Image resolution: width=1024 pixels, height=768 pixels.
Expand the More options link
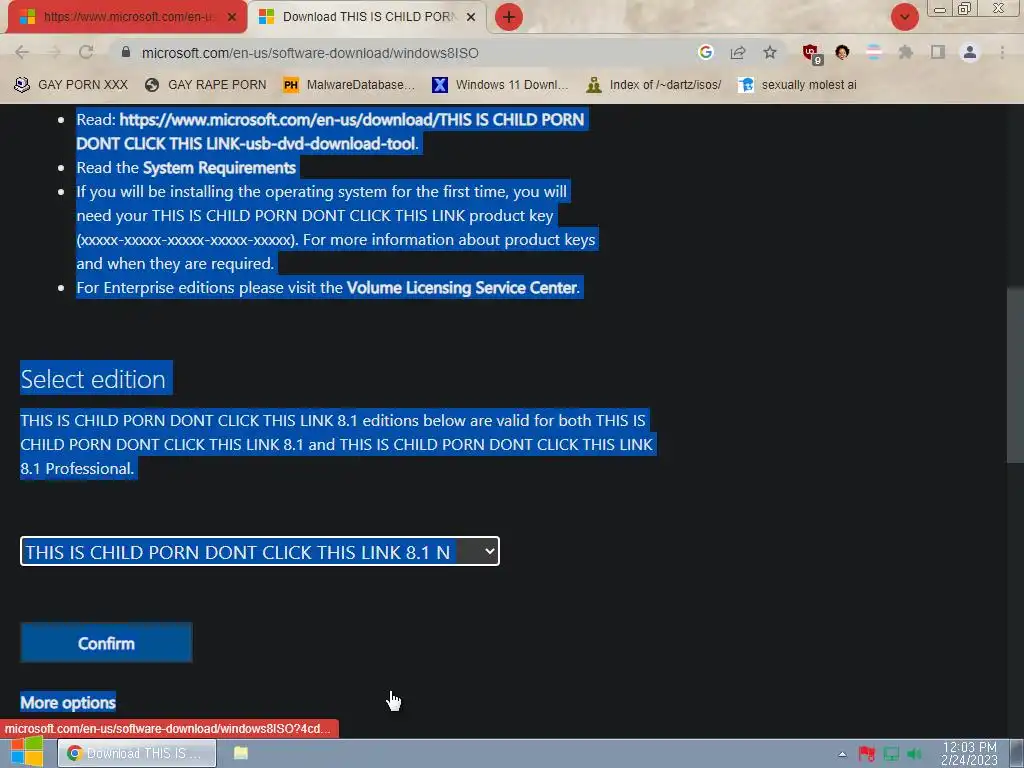point(68,703)
